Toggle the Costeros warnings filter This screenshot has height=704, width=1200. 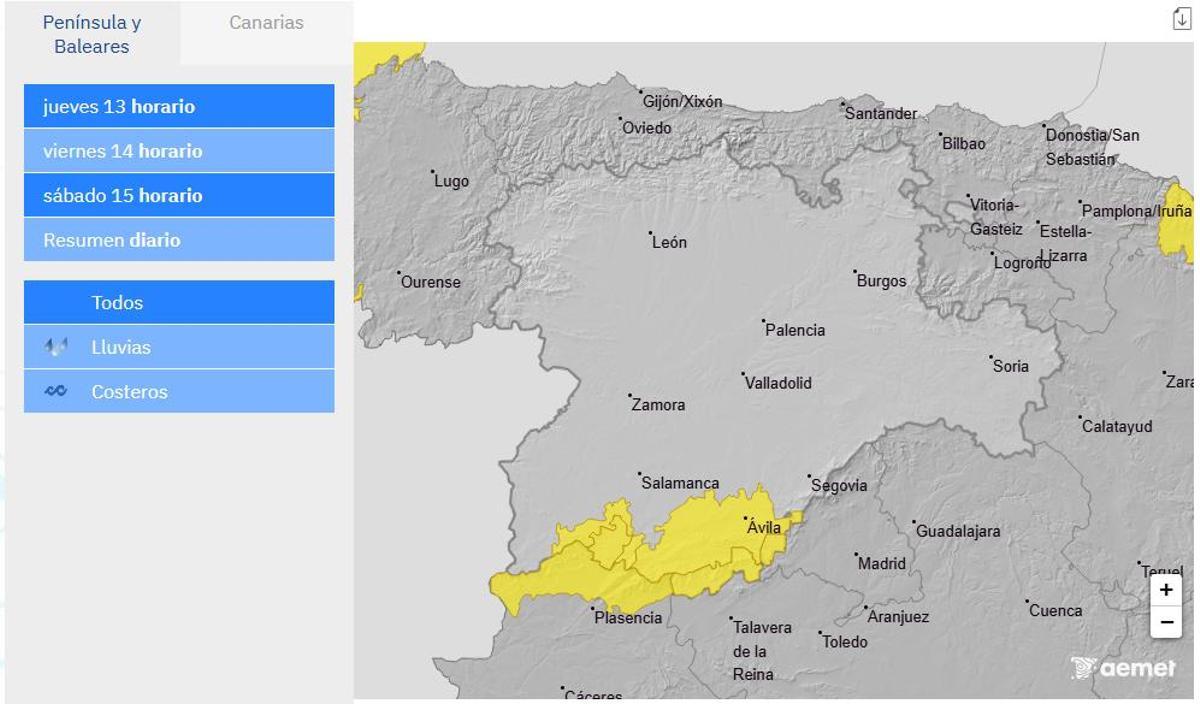click(x=178, y=391)
